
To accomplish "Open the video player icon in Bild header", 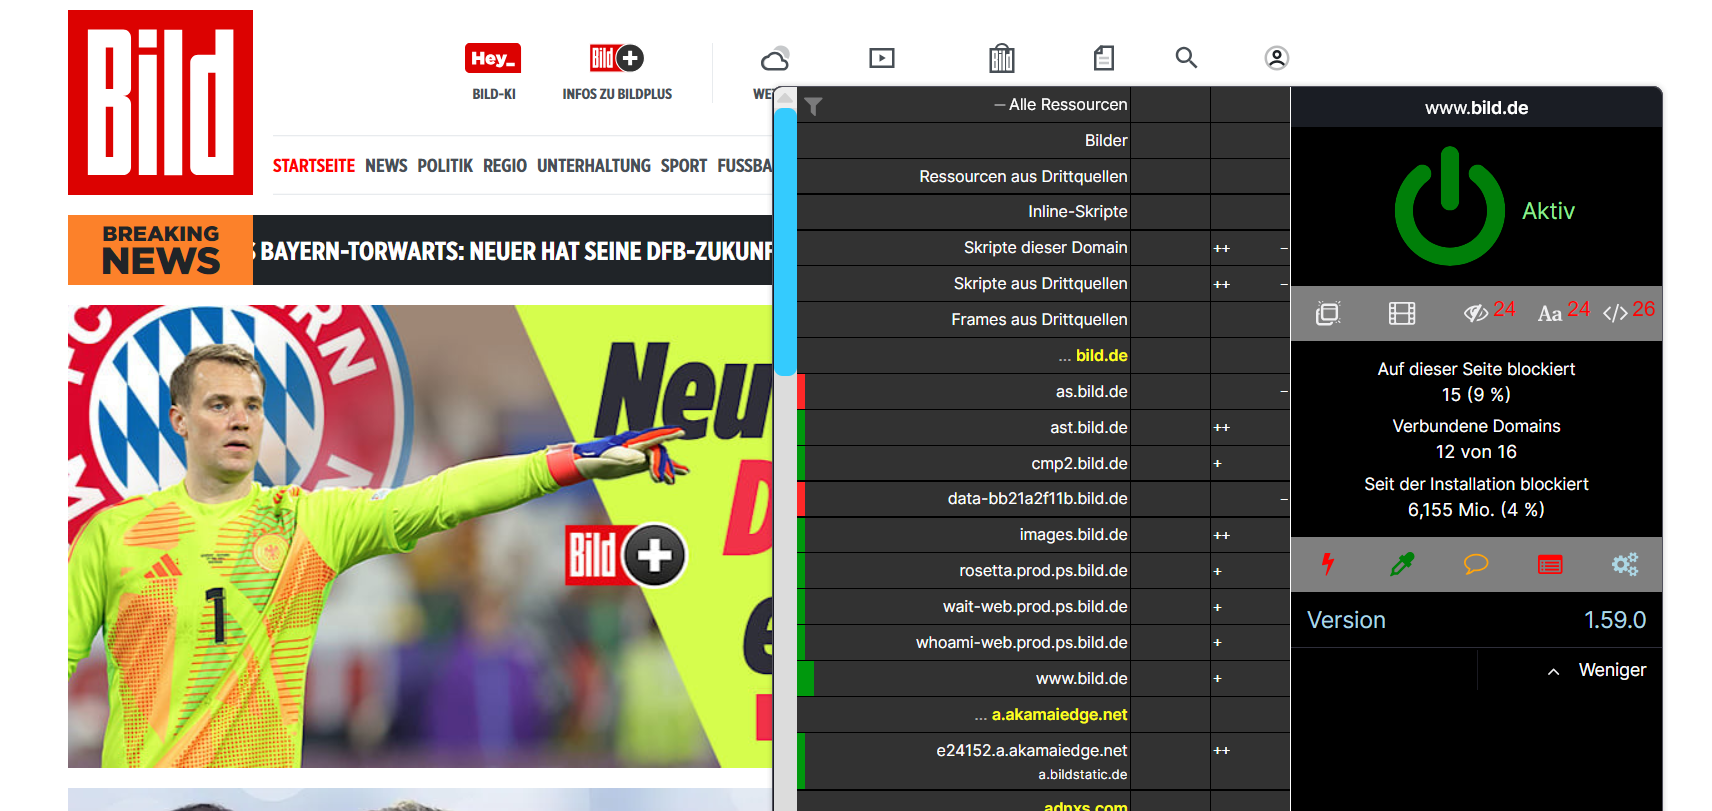I will coord(882,58).
